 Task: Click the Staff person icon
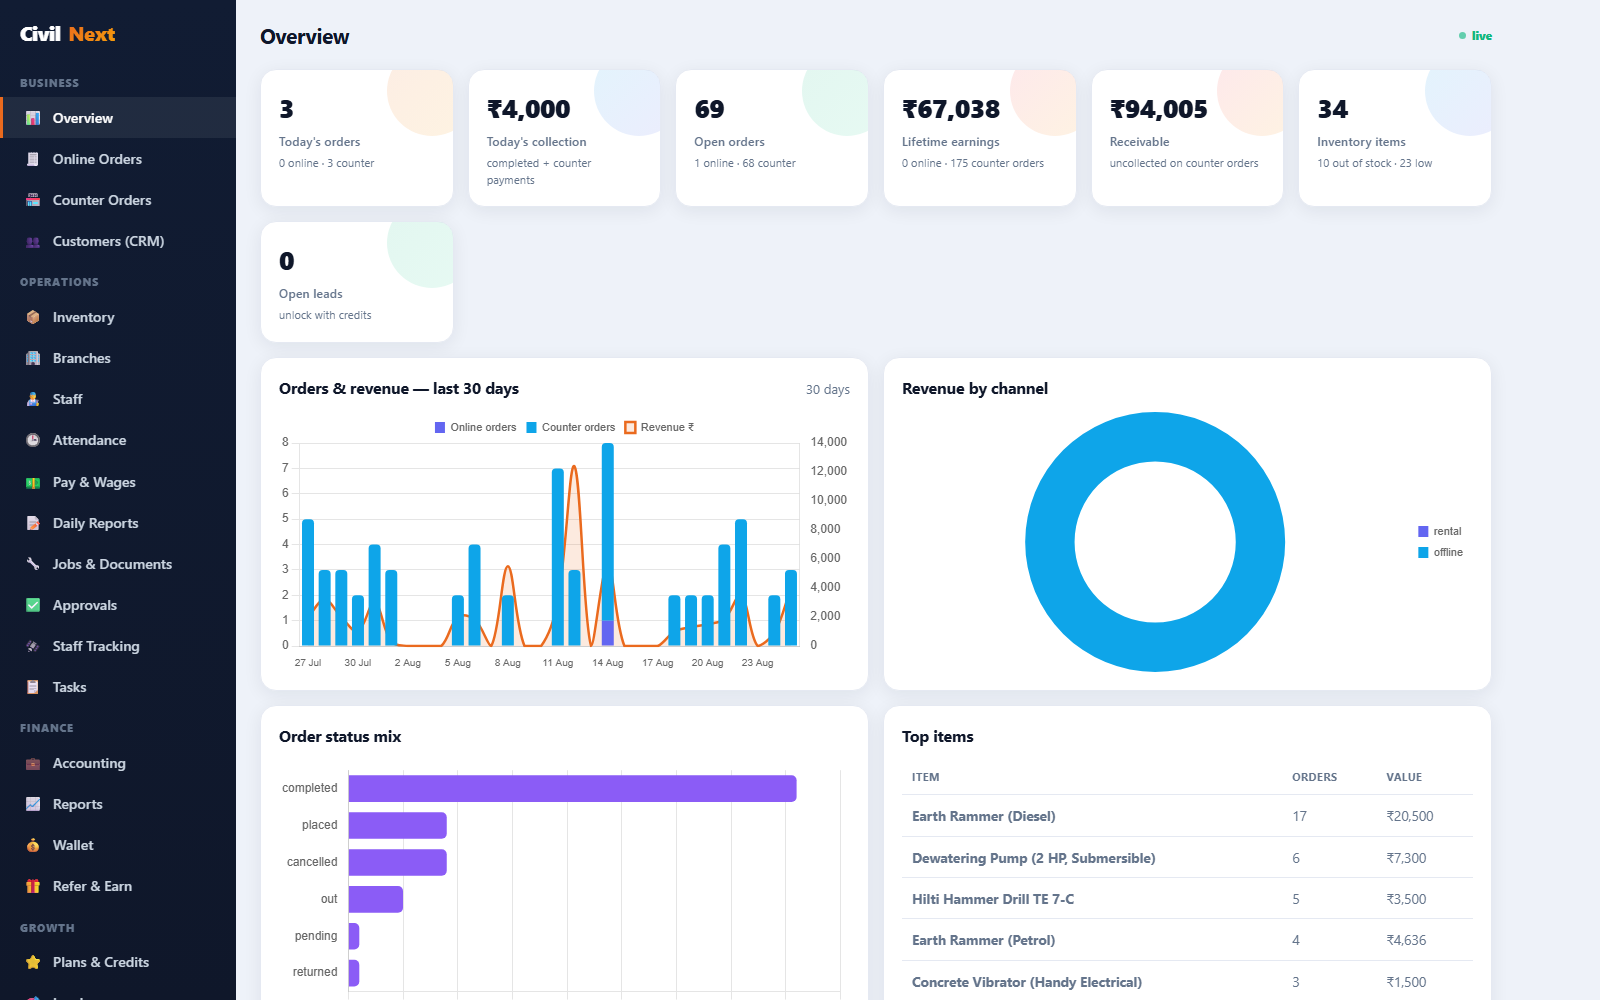[x=33, y=399]
